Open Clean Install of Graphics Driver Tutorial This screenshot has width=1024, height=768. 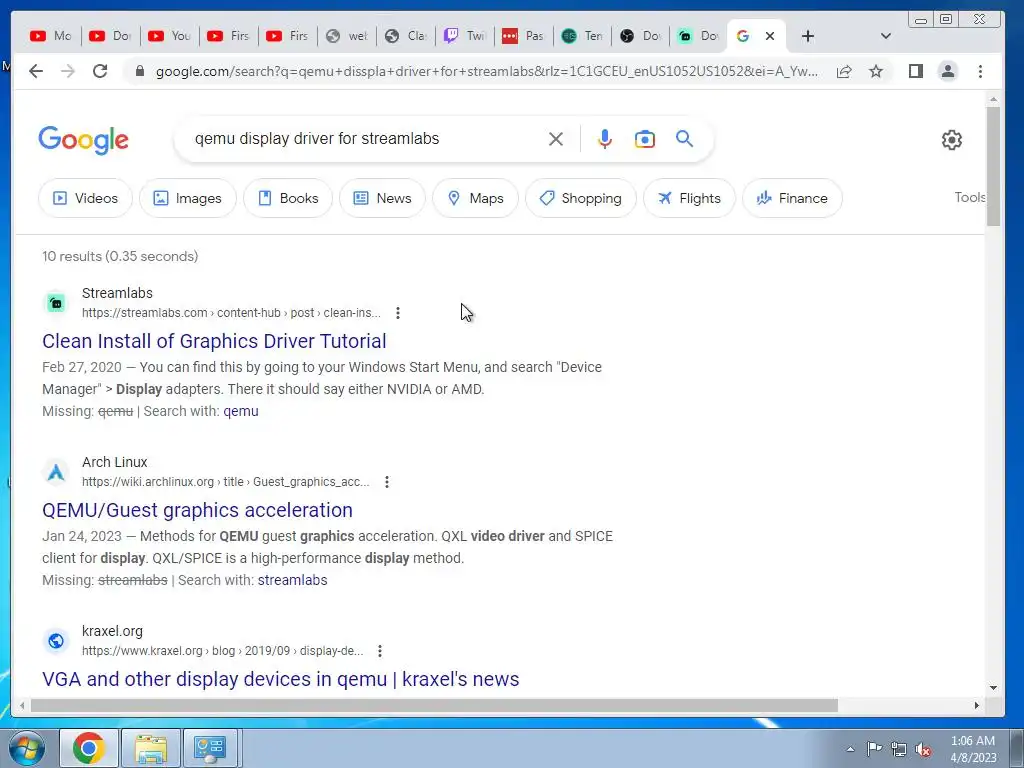point(214,341)
